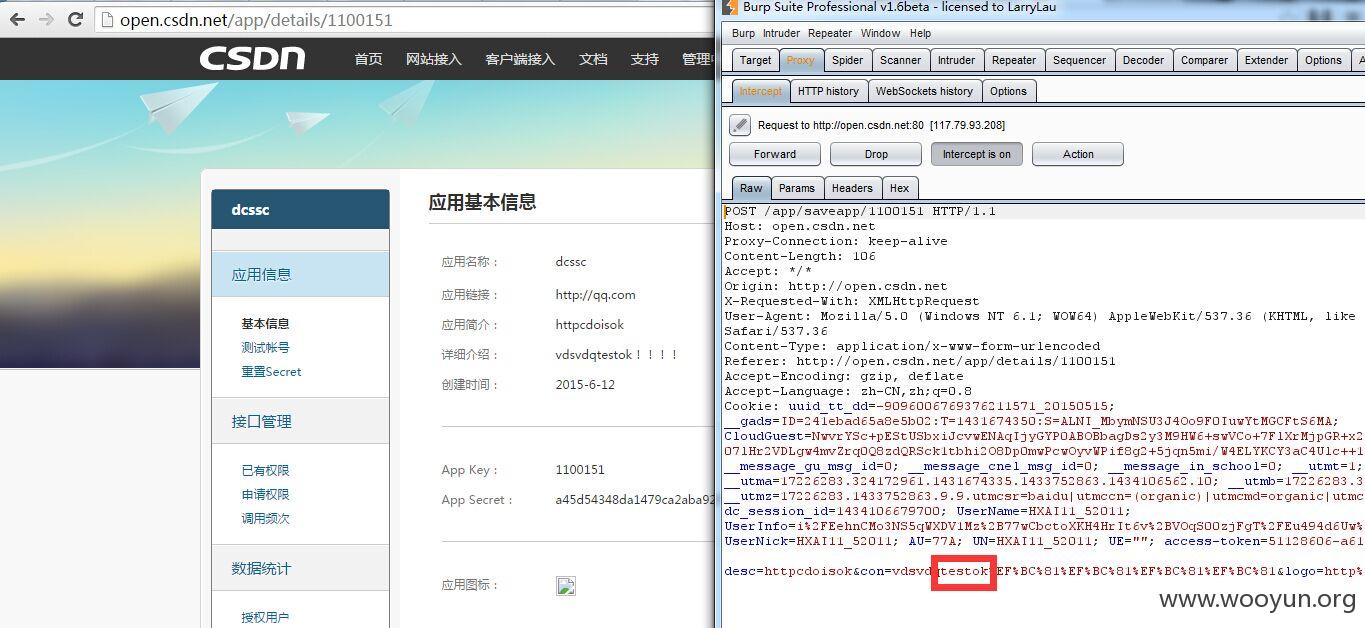Click the Burp Suite title bar icon
The width and height of the screenshot is (1365, 628).
[730, 8]
